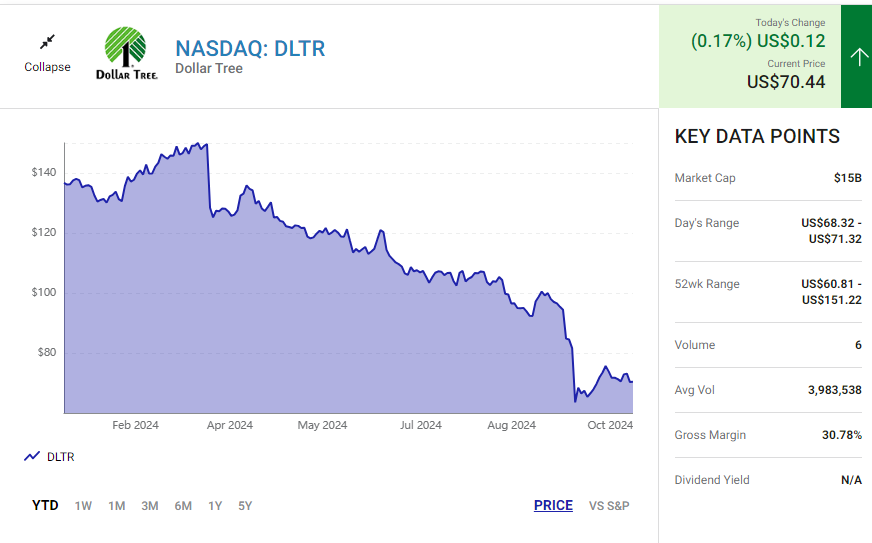The width and height of the screenshot is (872, 543).
Task: Click the Collapse label
Action: 47,67
